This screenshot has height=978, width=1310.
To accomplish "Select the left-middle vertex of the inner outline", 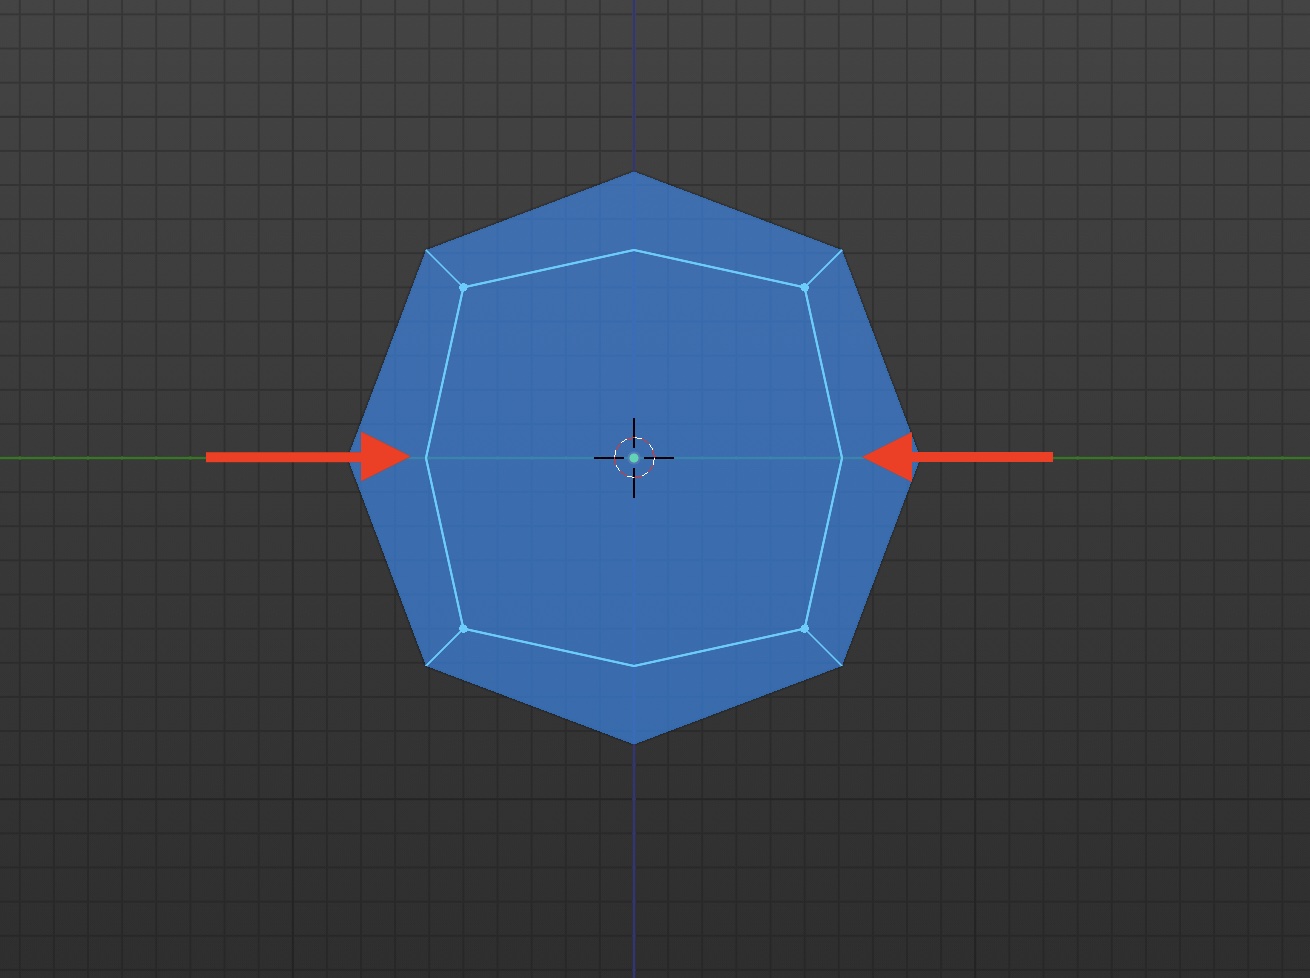I will point(427,458).
